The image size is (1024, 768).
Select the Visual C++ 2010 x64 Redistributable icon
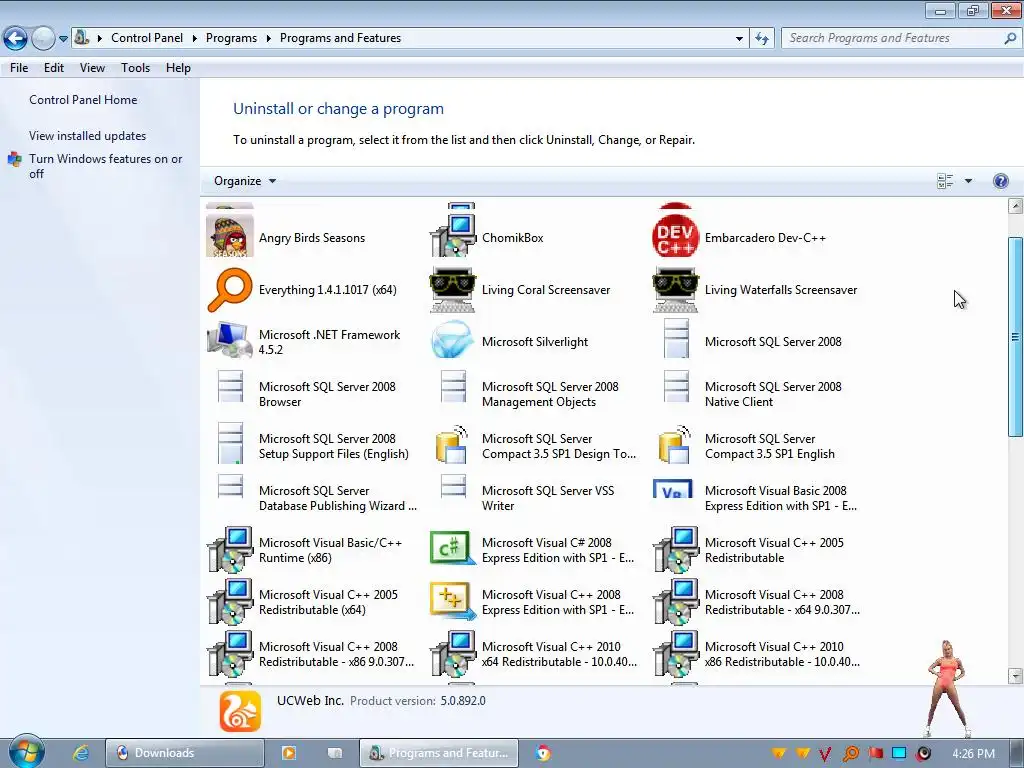tap(453, 654)
